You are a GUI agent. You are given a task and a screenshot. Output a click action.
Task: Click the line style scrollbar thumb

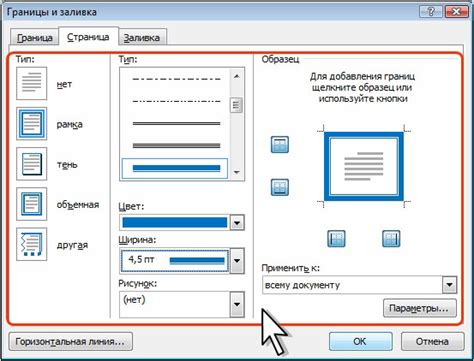point(236,105)
